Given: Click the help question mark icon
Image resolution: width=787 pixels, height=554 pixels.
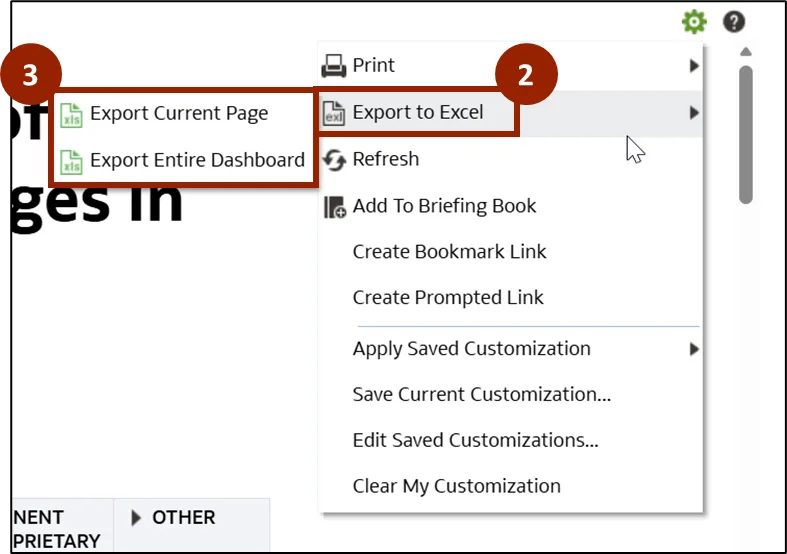Looking at the screenshot, I should coord(735,21).
